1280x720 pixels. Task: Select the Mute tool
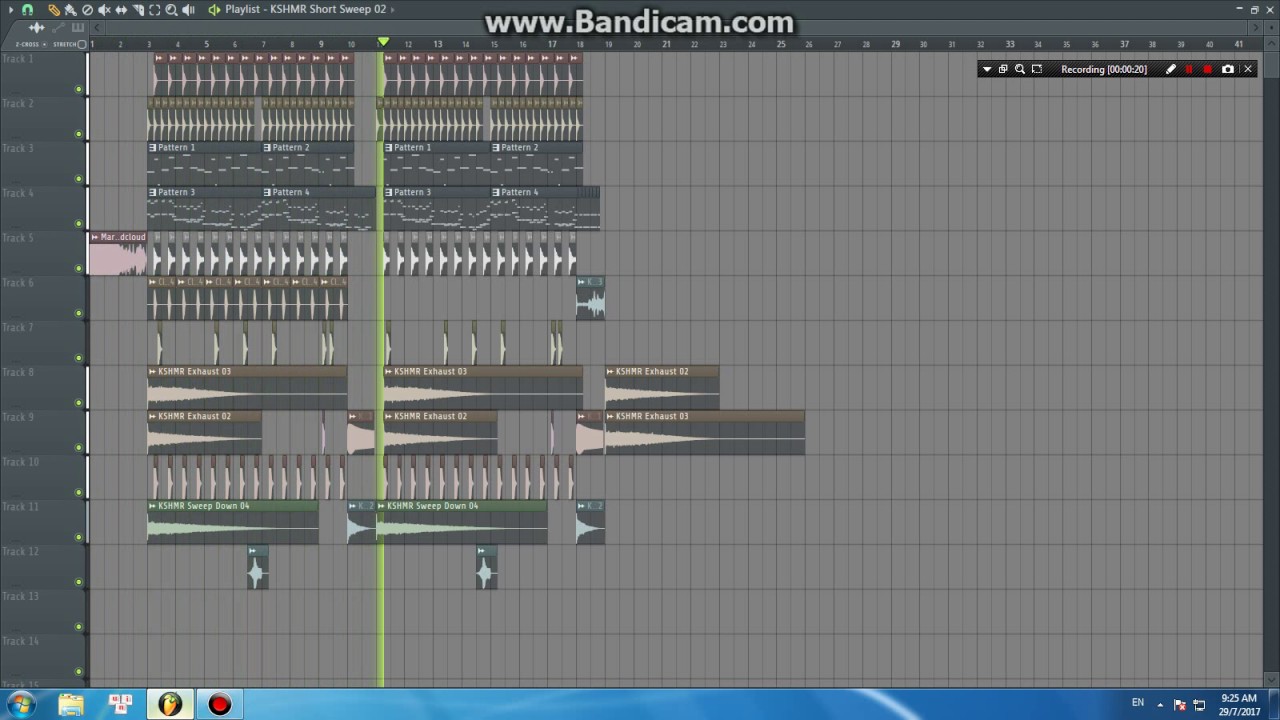pos(104,10)
